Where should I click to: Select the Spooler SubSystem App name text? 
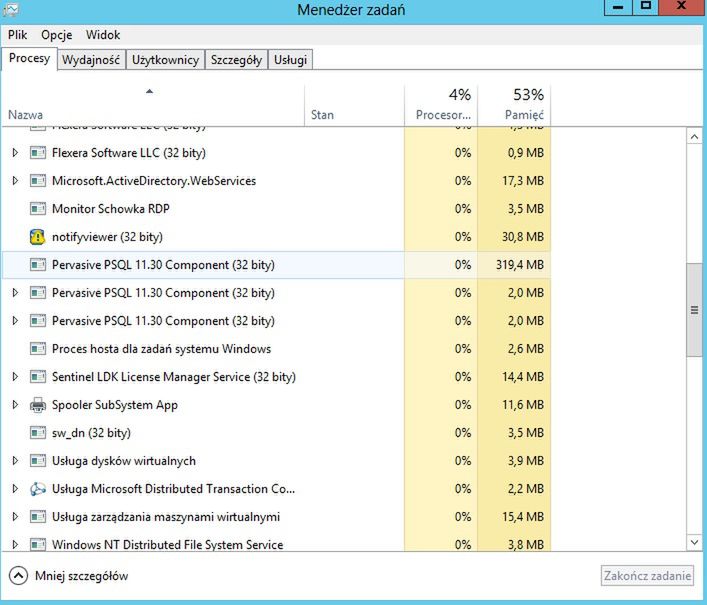coord(115,405)
